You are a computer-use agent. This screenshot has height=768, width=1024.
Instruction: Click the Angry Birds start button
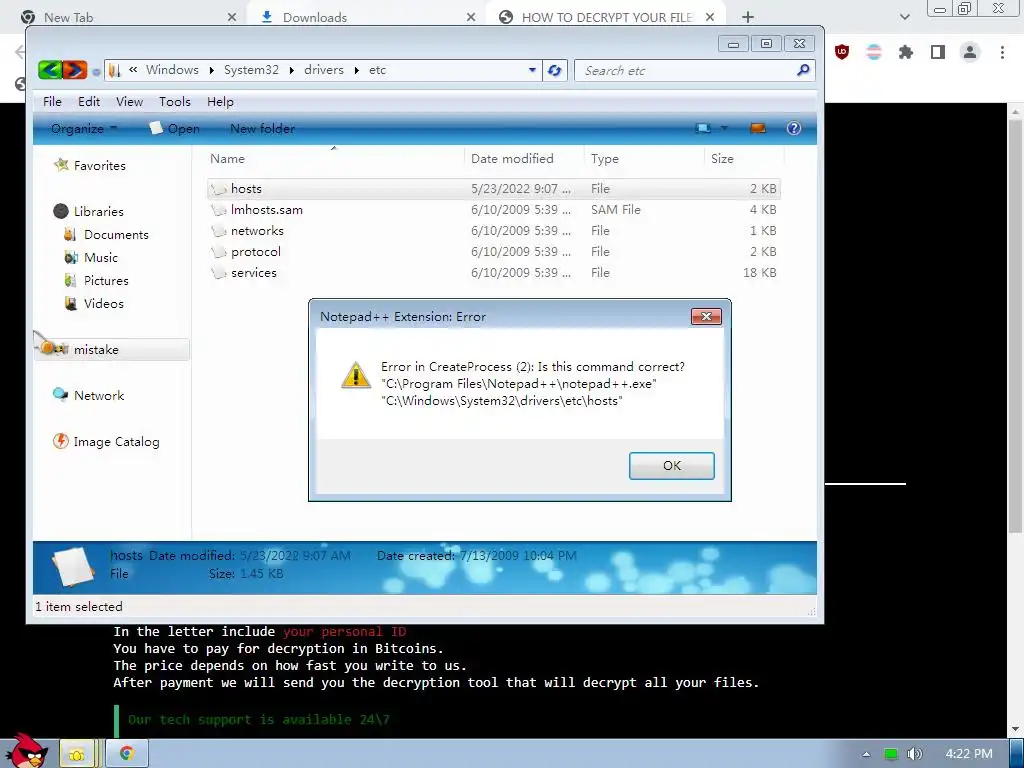click(26, 750)
